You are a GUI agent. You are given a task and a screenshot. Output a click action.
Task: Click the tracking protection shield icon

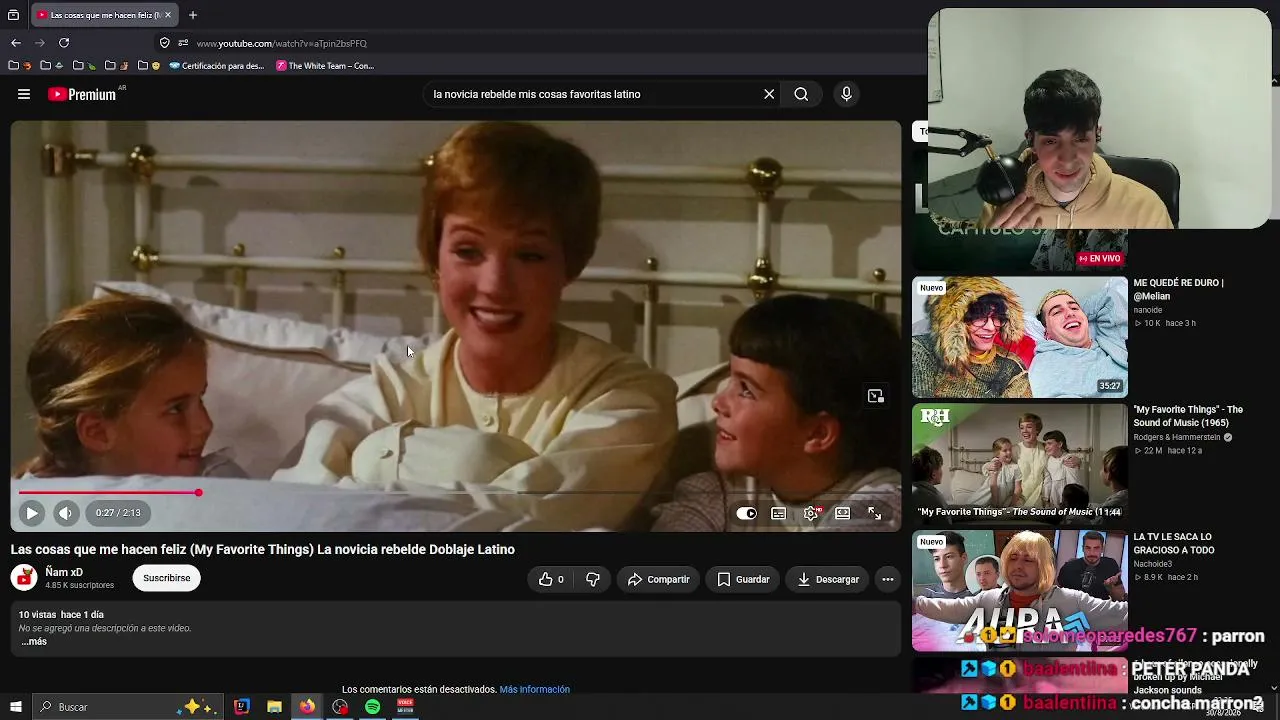pyautogui.click(x=165, y=43)
